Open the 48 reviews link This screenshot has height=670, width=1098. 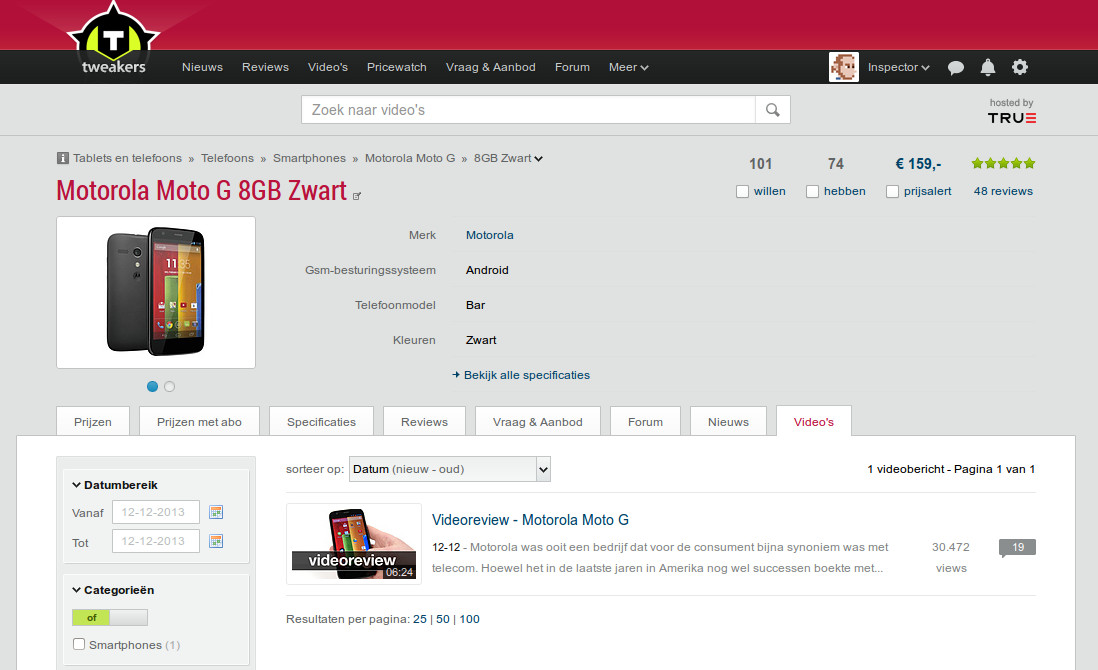click(1003, 191)
